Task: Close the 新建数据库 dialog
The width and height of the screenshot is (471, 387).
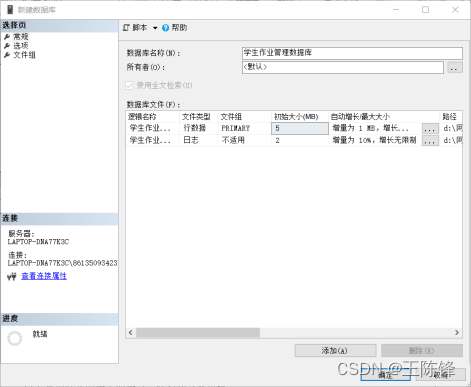Action: click(455, 10)
